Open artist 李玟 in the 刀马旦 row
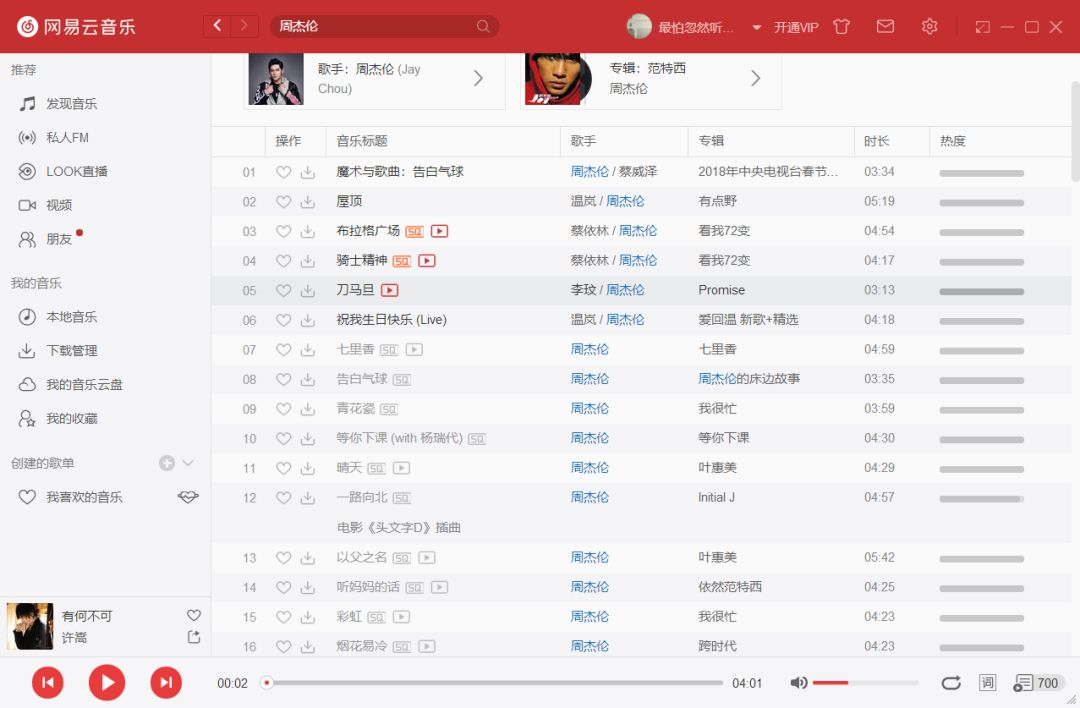Viewport: 1080px width, 708px height. click(583, 290)
